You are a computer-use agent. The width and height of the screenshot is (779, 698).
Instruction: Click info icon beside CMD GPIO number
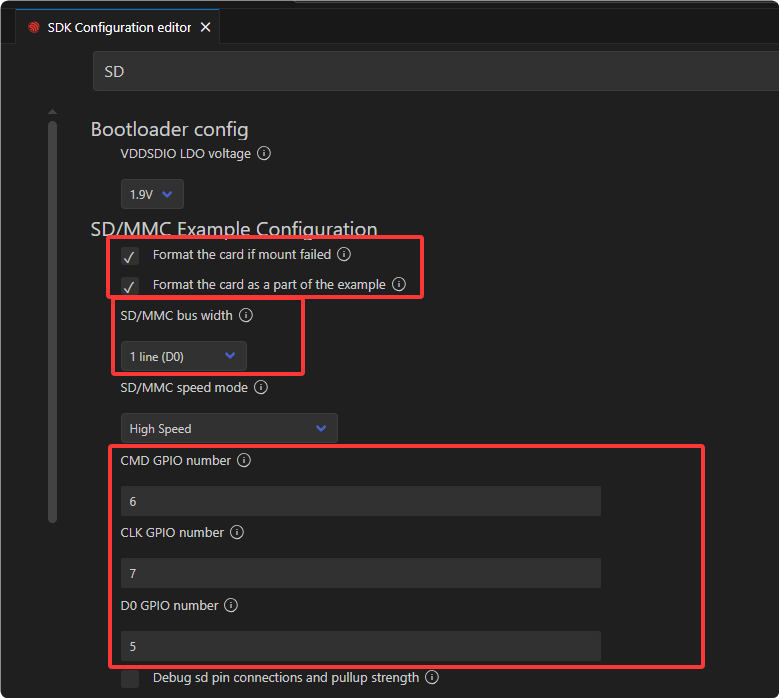pos(244,461)
